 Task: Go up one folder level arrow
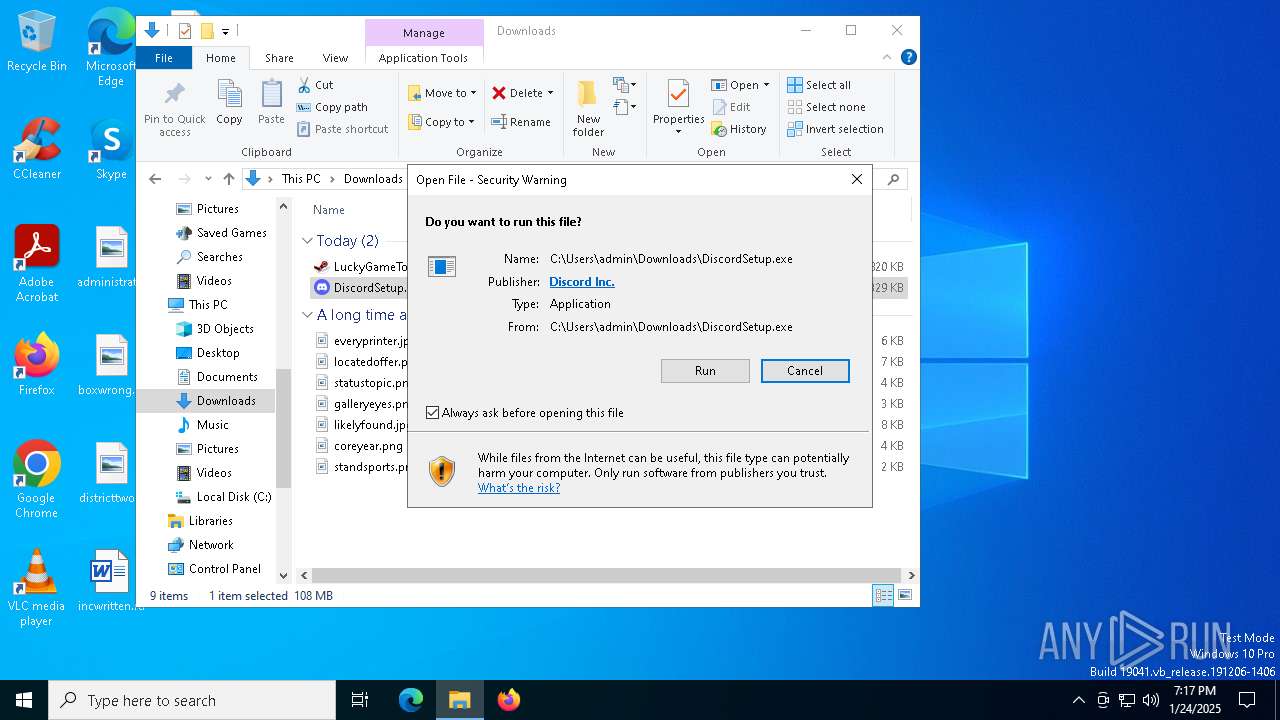pos(229,179)
